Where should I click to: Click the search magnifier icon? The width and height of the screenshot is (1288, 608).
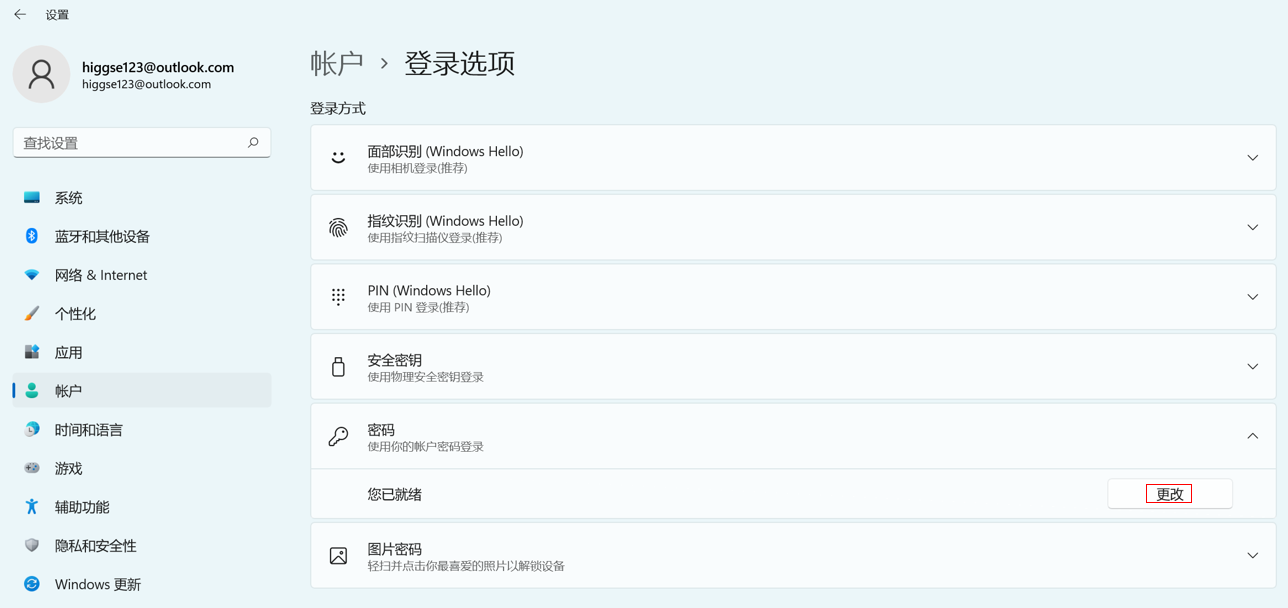[253, 143]
